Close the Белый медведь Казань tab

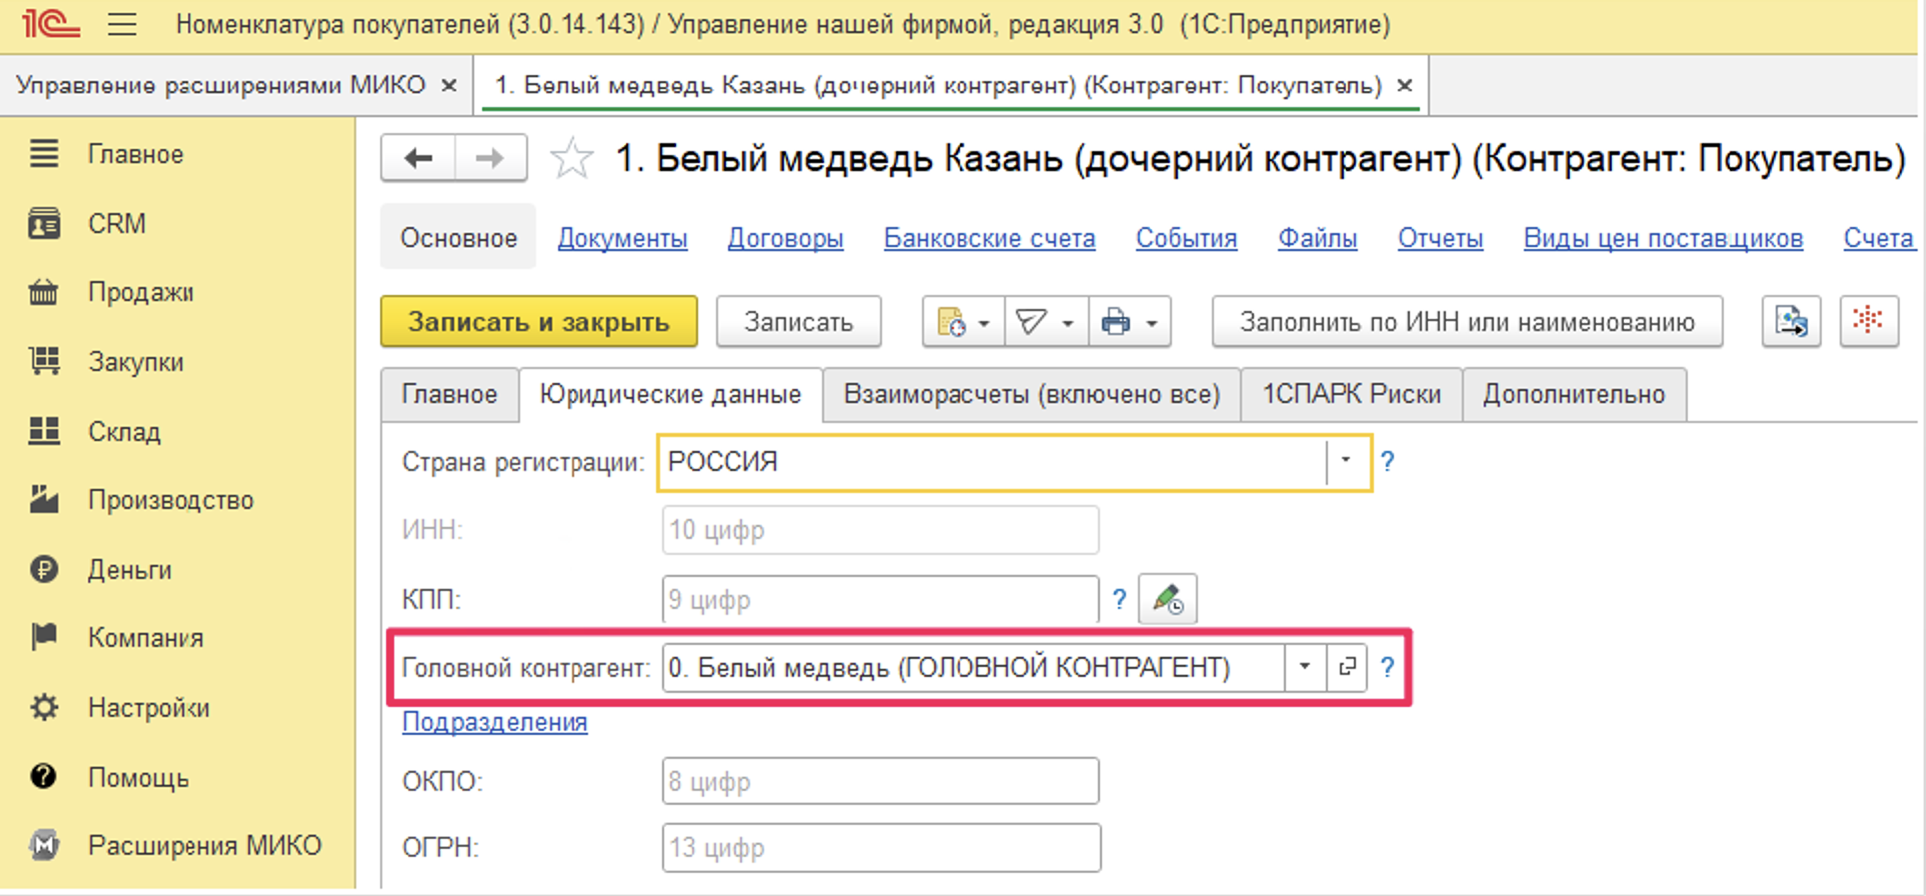1405,86
